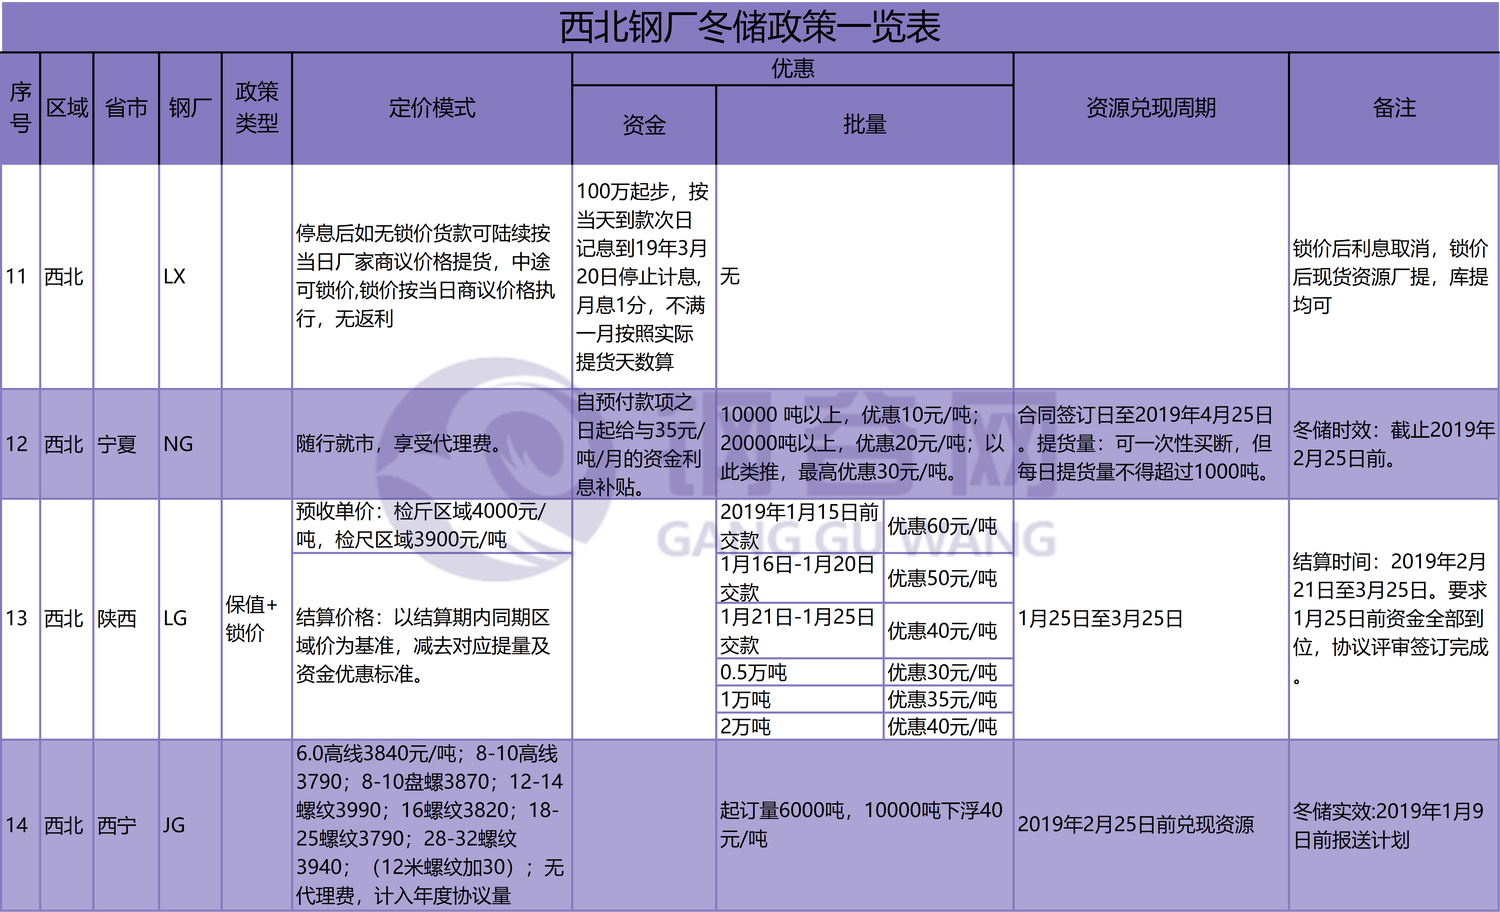Click the NG steel mill cell
The width and height of the screenshot is (1500, 912).
click(x=190, y=444)
